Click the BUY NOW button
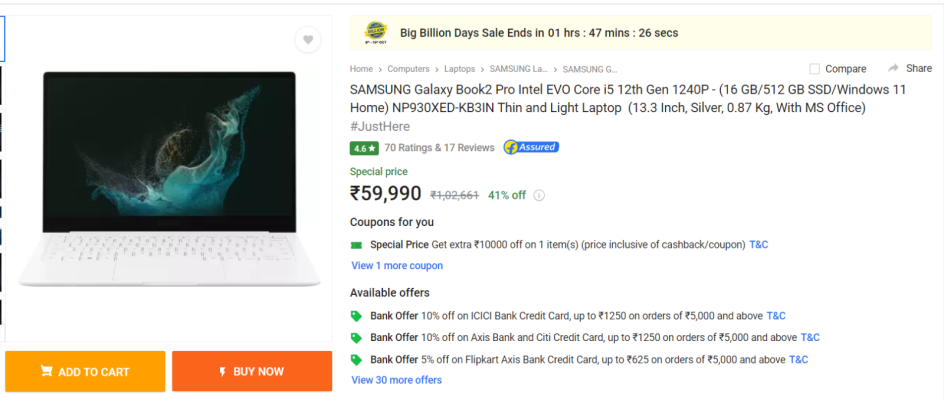The image size is (944, 400). [252, 372]
